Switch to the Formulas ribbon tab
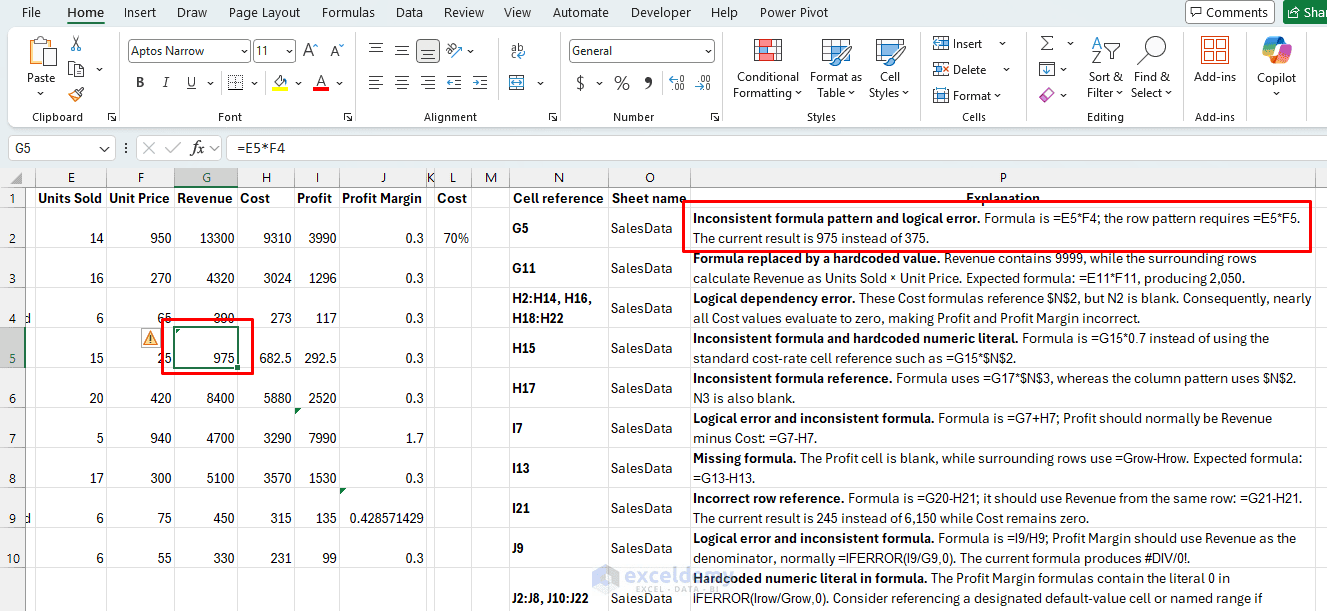The width and height of the screenshot is (1327, 611). tap(348, 12)
